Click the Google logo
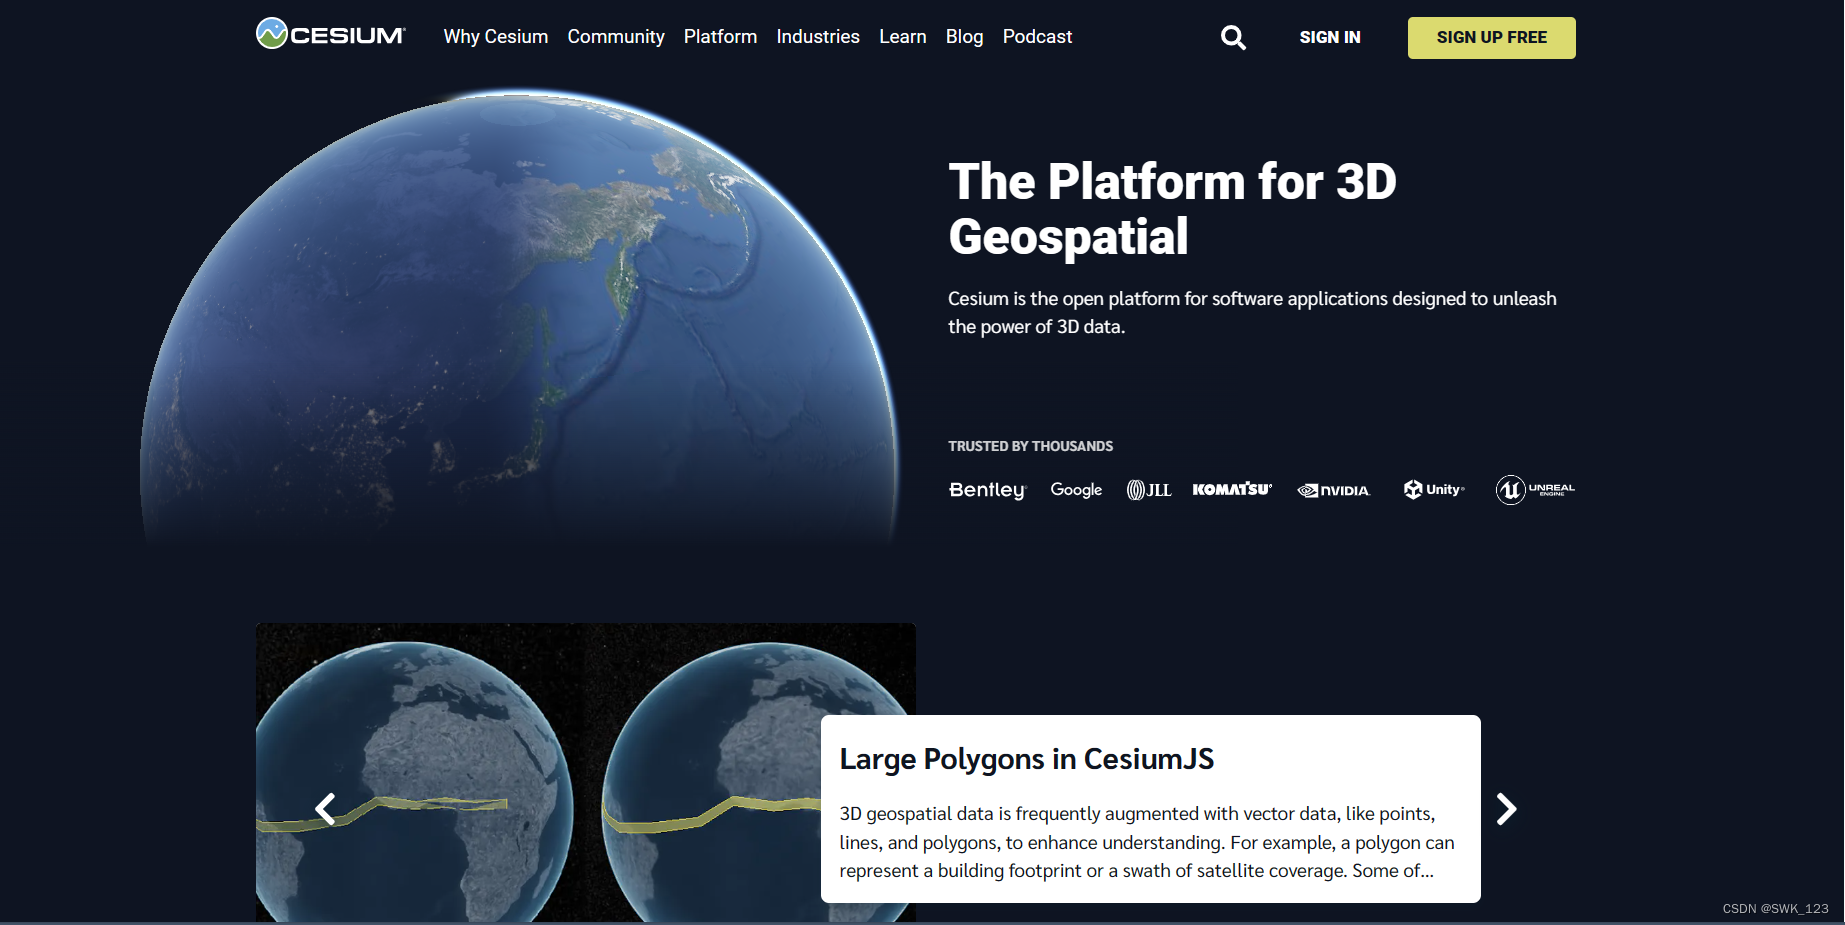The width and height of the screenshot is (1845, 925). coord(1076,490)
